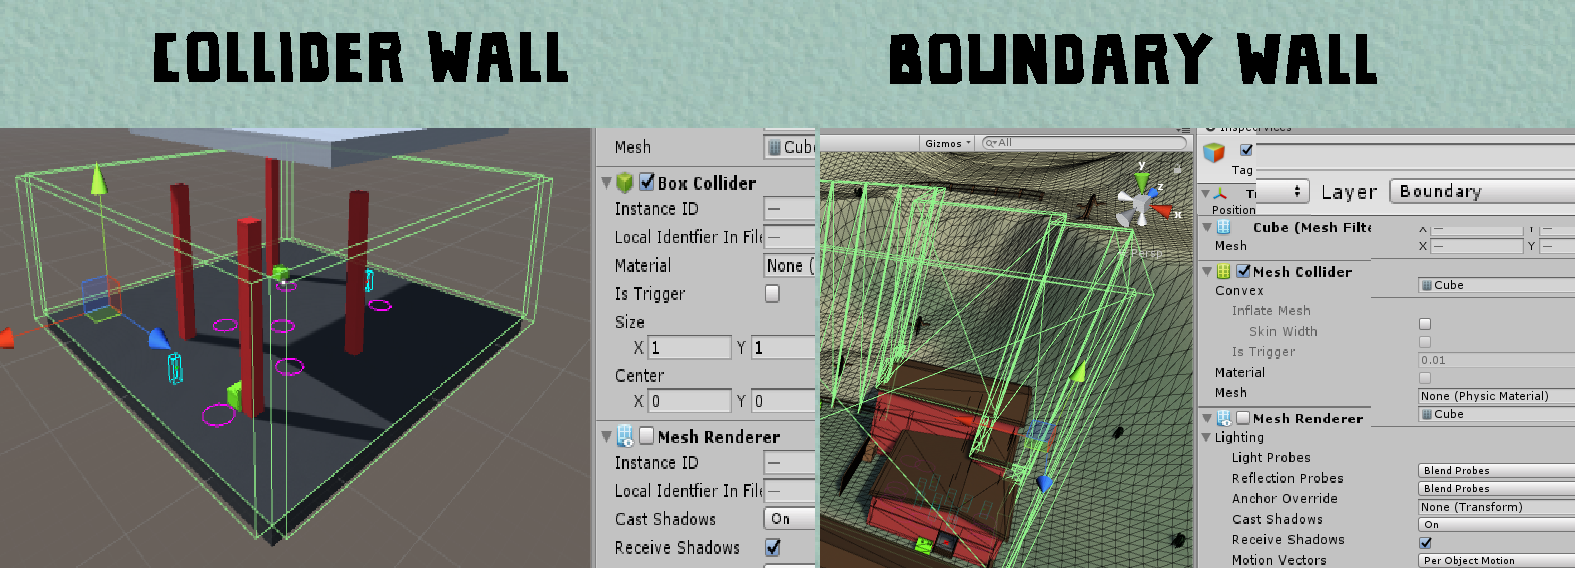Image resolution: width=1575 pixels, height=568 pixels.
Task: Click Instance ID field under Collider Wall Mesh Renderer
Action: tap(790, 462)
